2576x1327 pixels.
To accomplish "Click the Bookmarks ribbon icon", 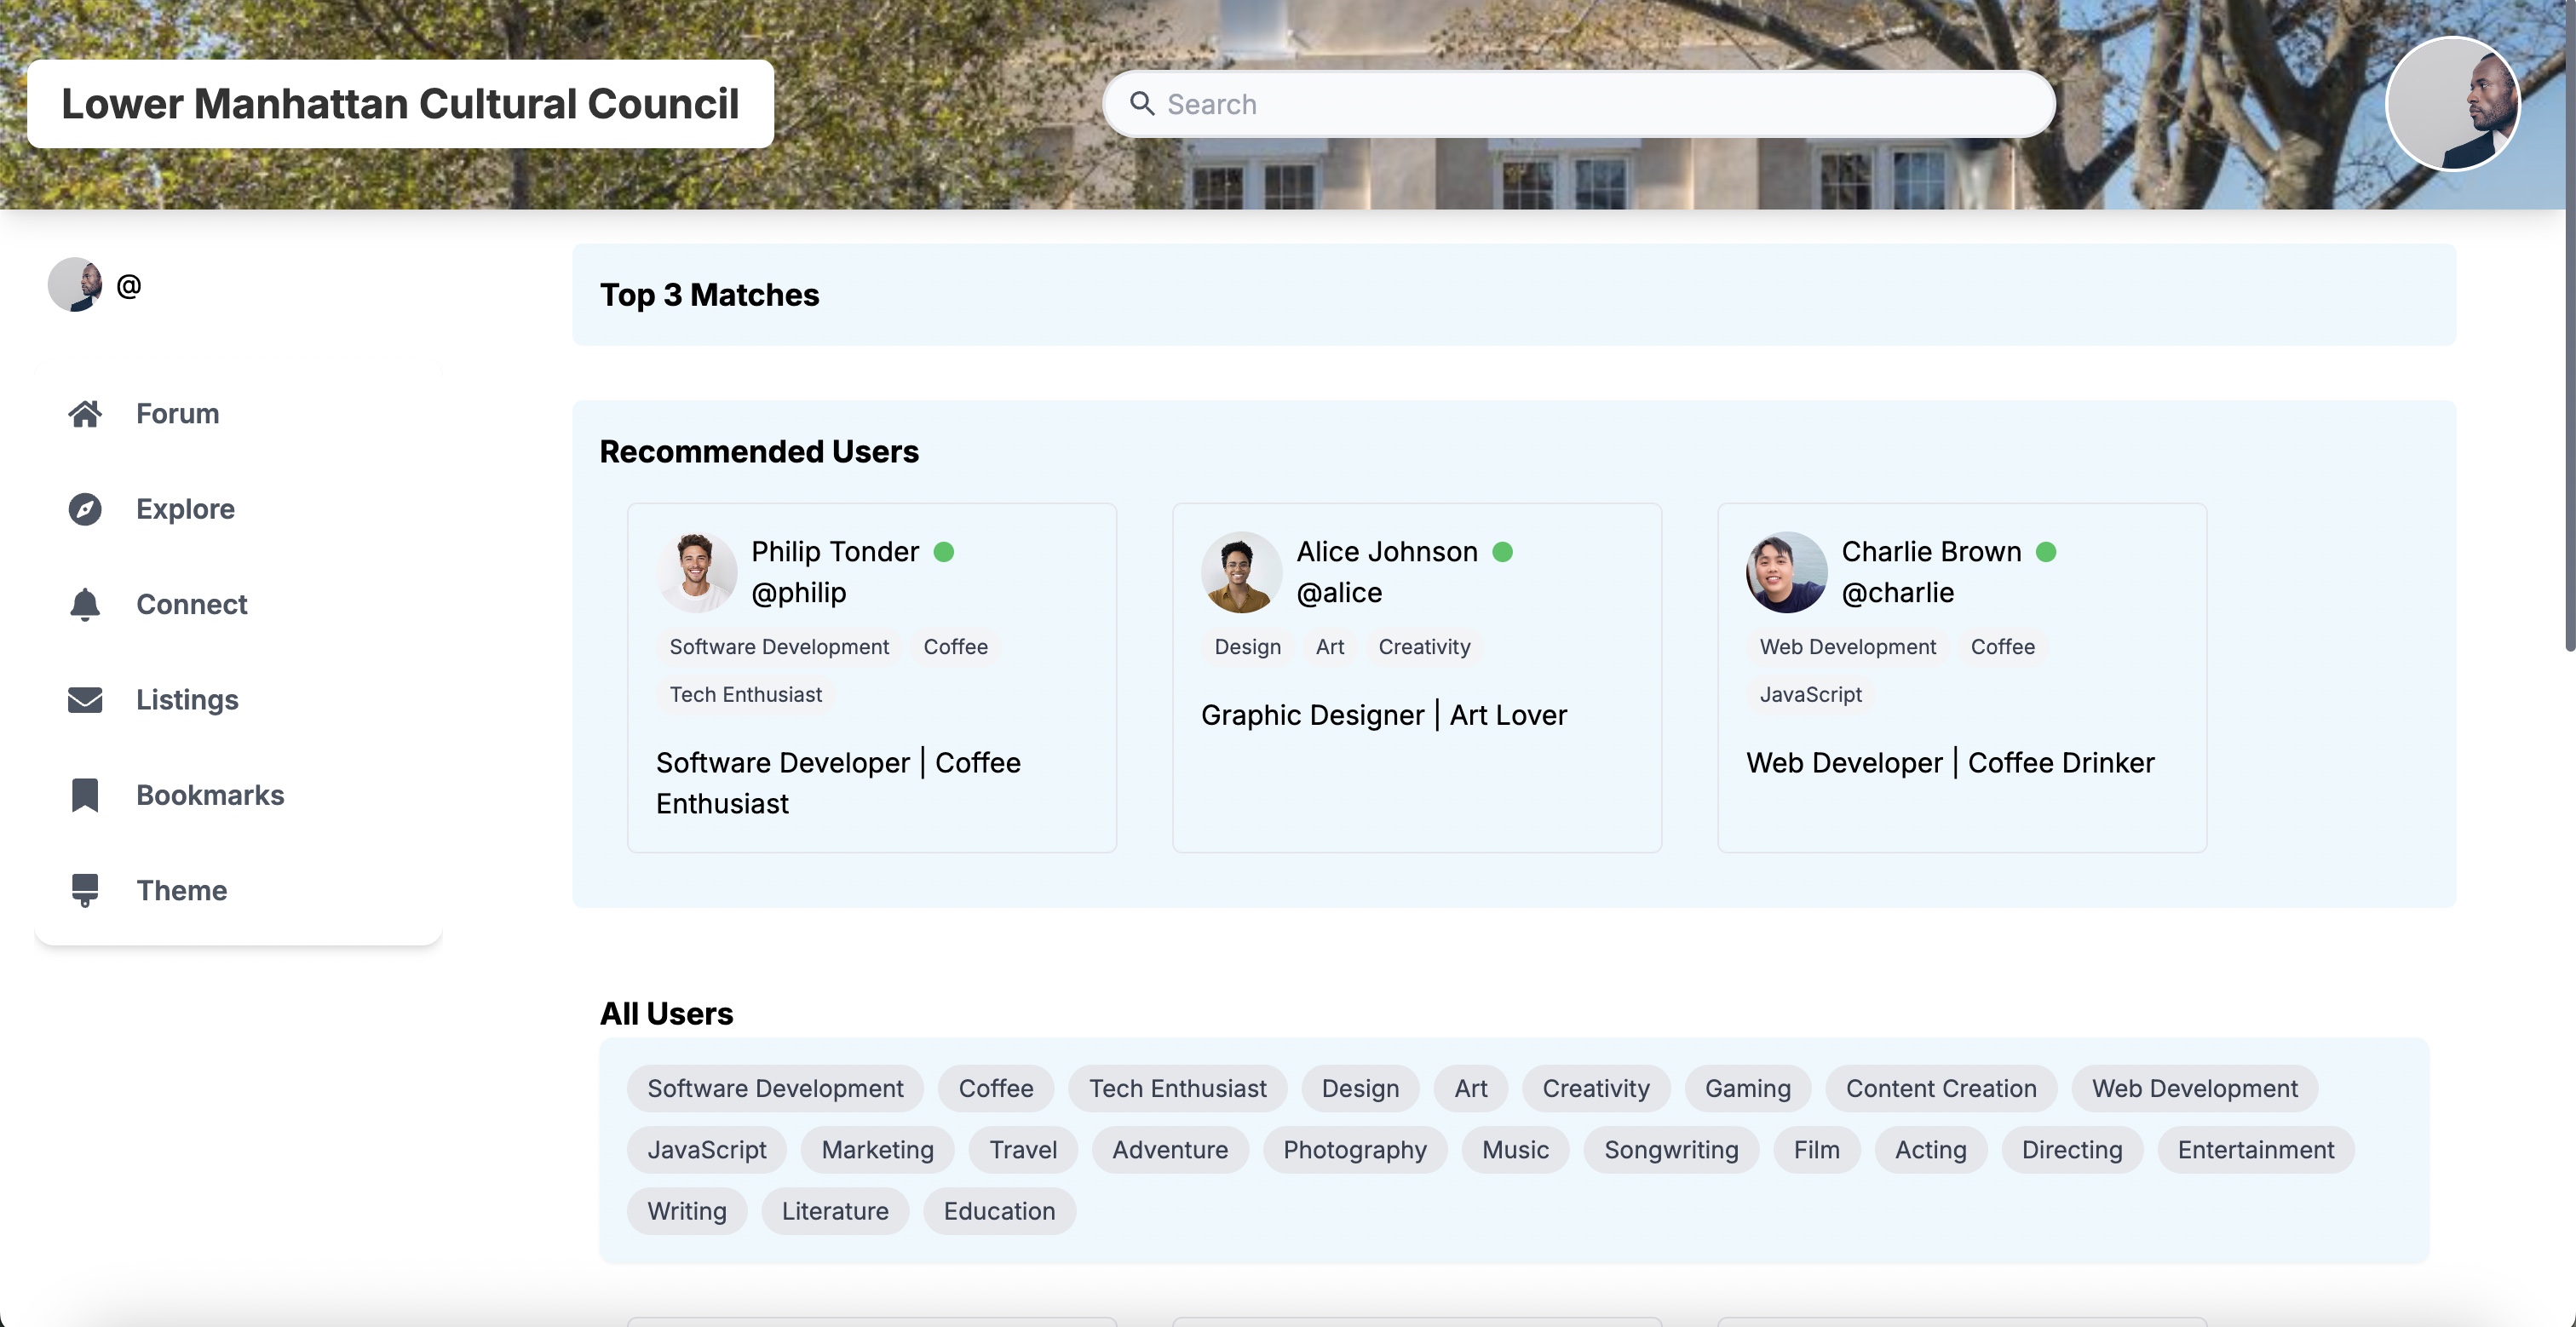I will [x=85, y=795].
